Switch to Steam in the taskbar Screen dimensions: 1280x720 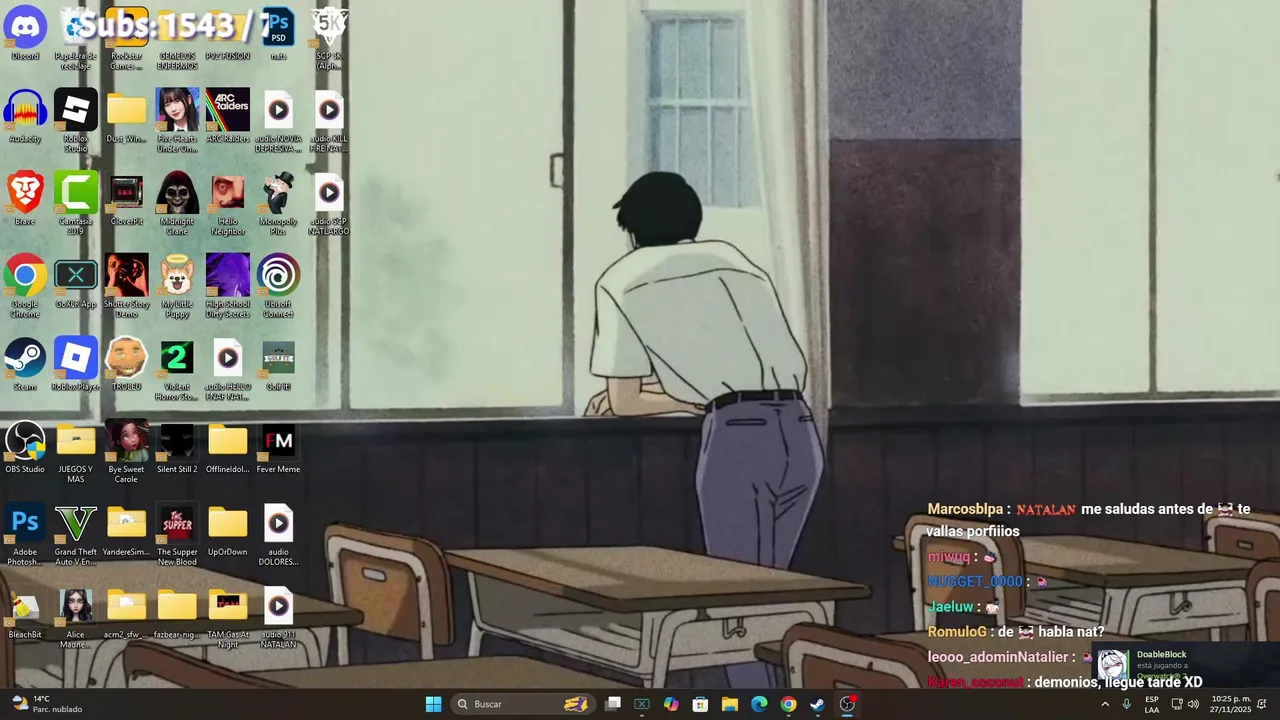point(817,704)
